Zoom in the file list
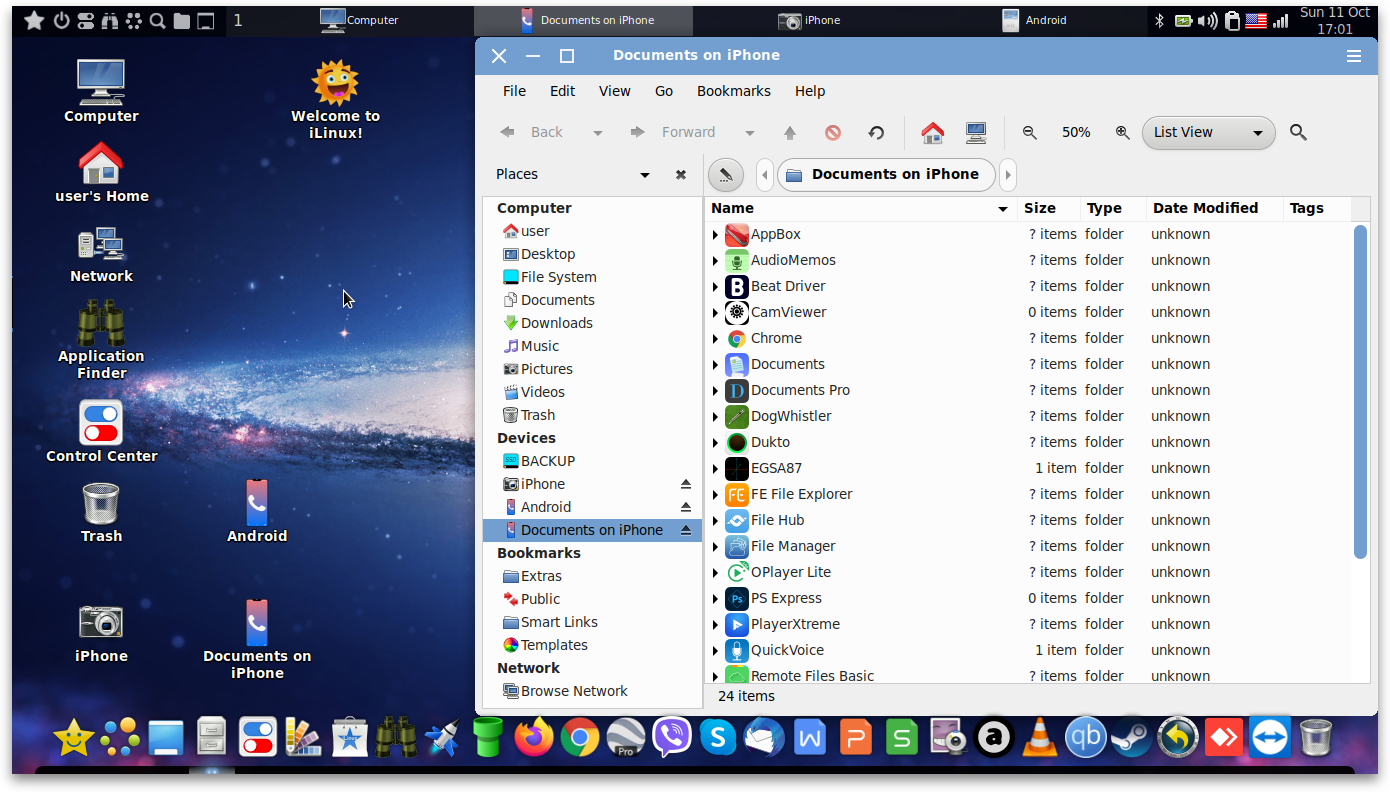 pyautogui.click(x=1122, y=132)
